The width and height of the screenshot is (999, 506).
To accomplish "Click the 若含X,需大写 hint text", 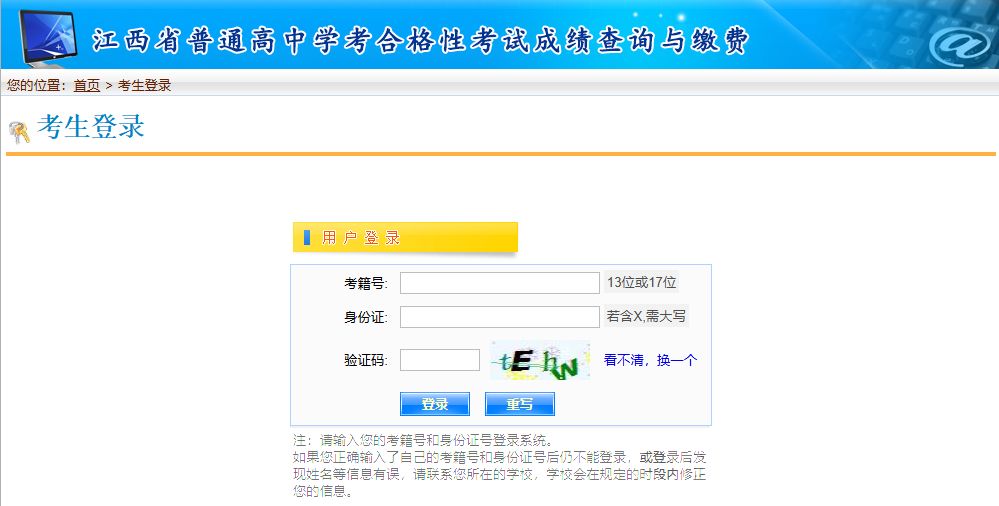I will click(646, 316).
